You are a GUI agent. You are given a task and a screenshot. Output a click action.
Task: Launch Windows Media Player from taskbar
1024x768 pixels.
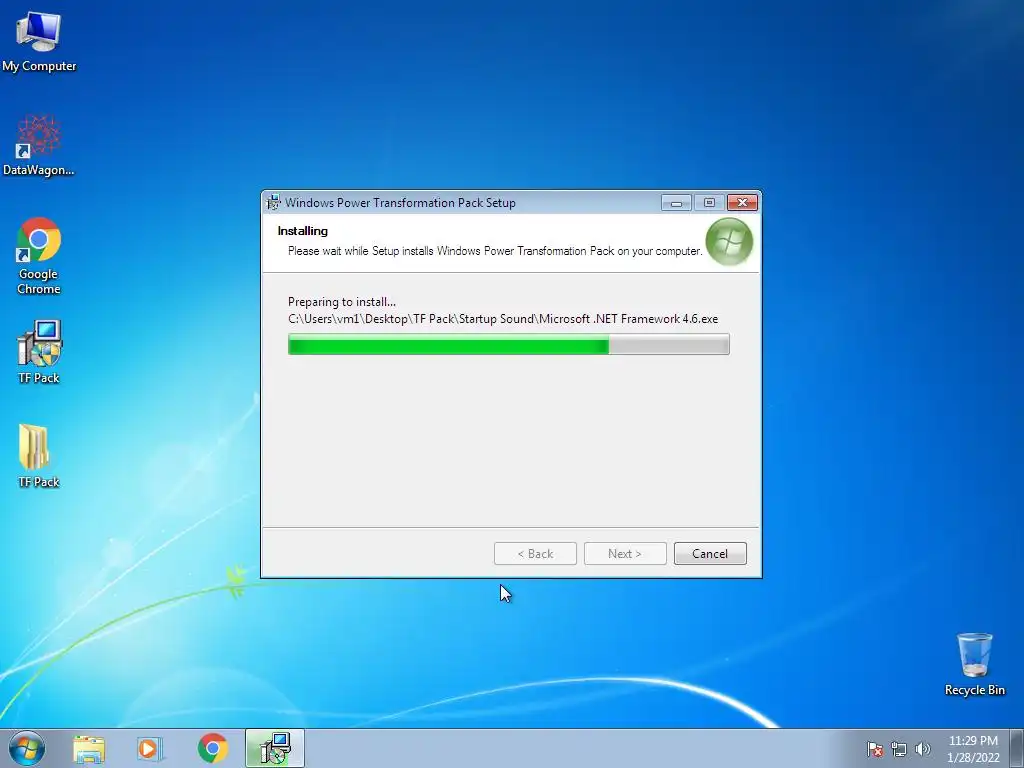tap(150, 748)
